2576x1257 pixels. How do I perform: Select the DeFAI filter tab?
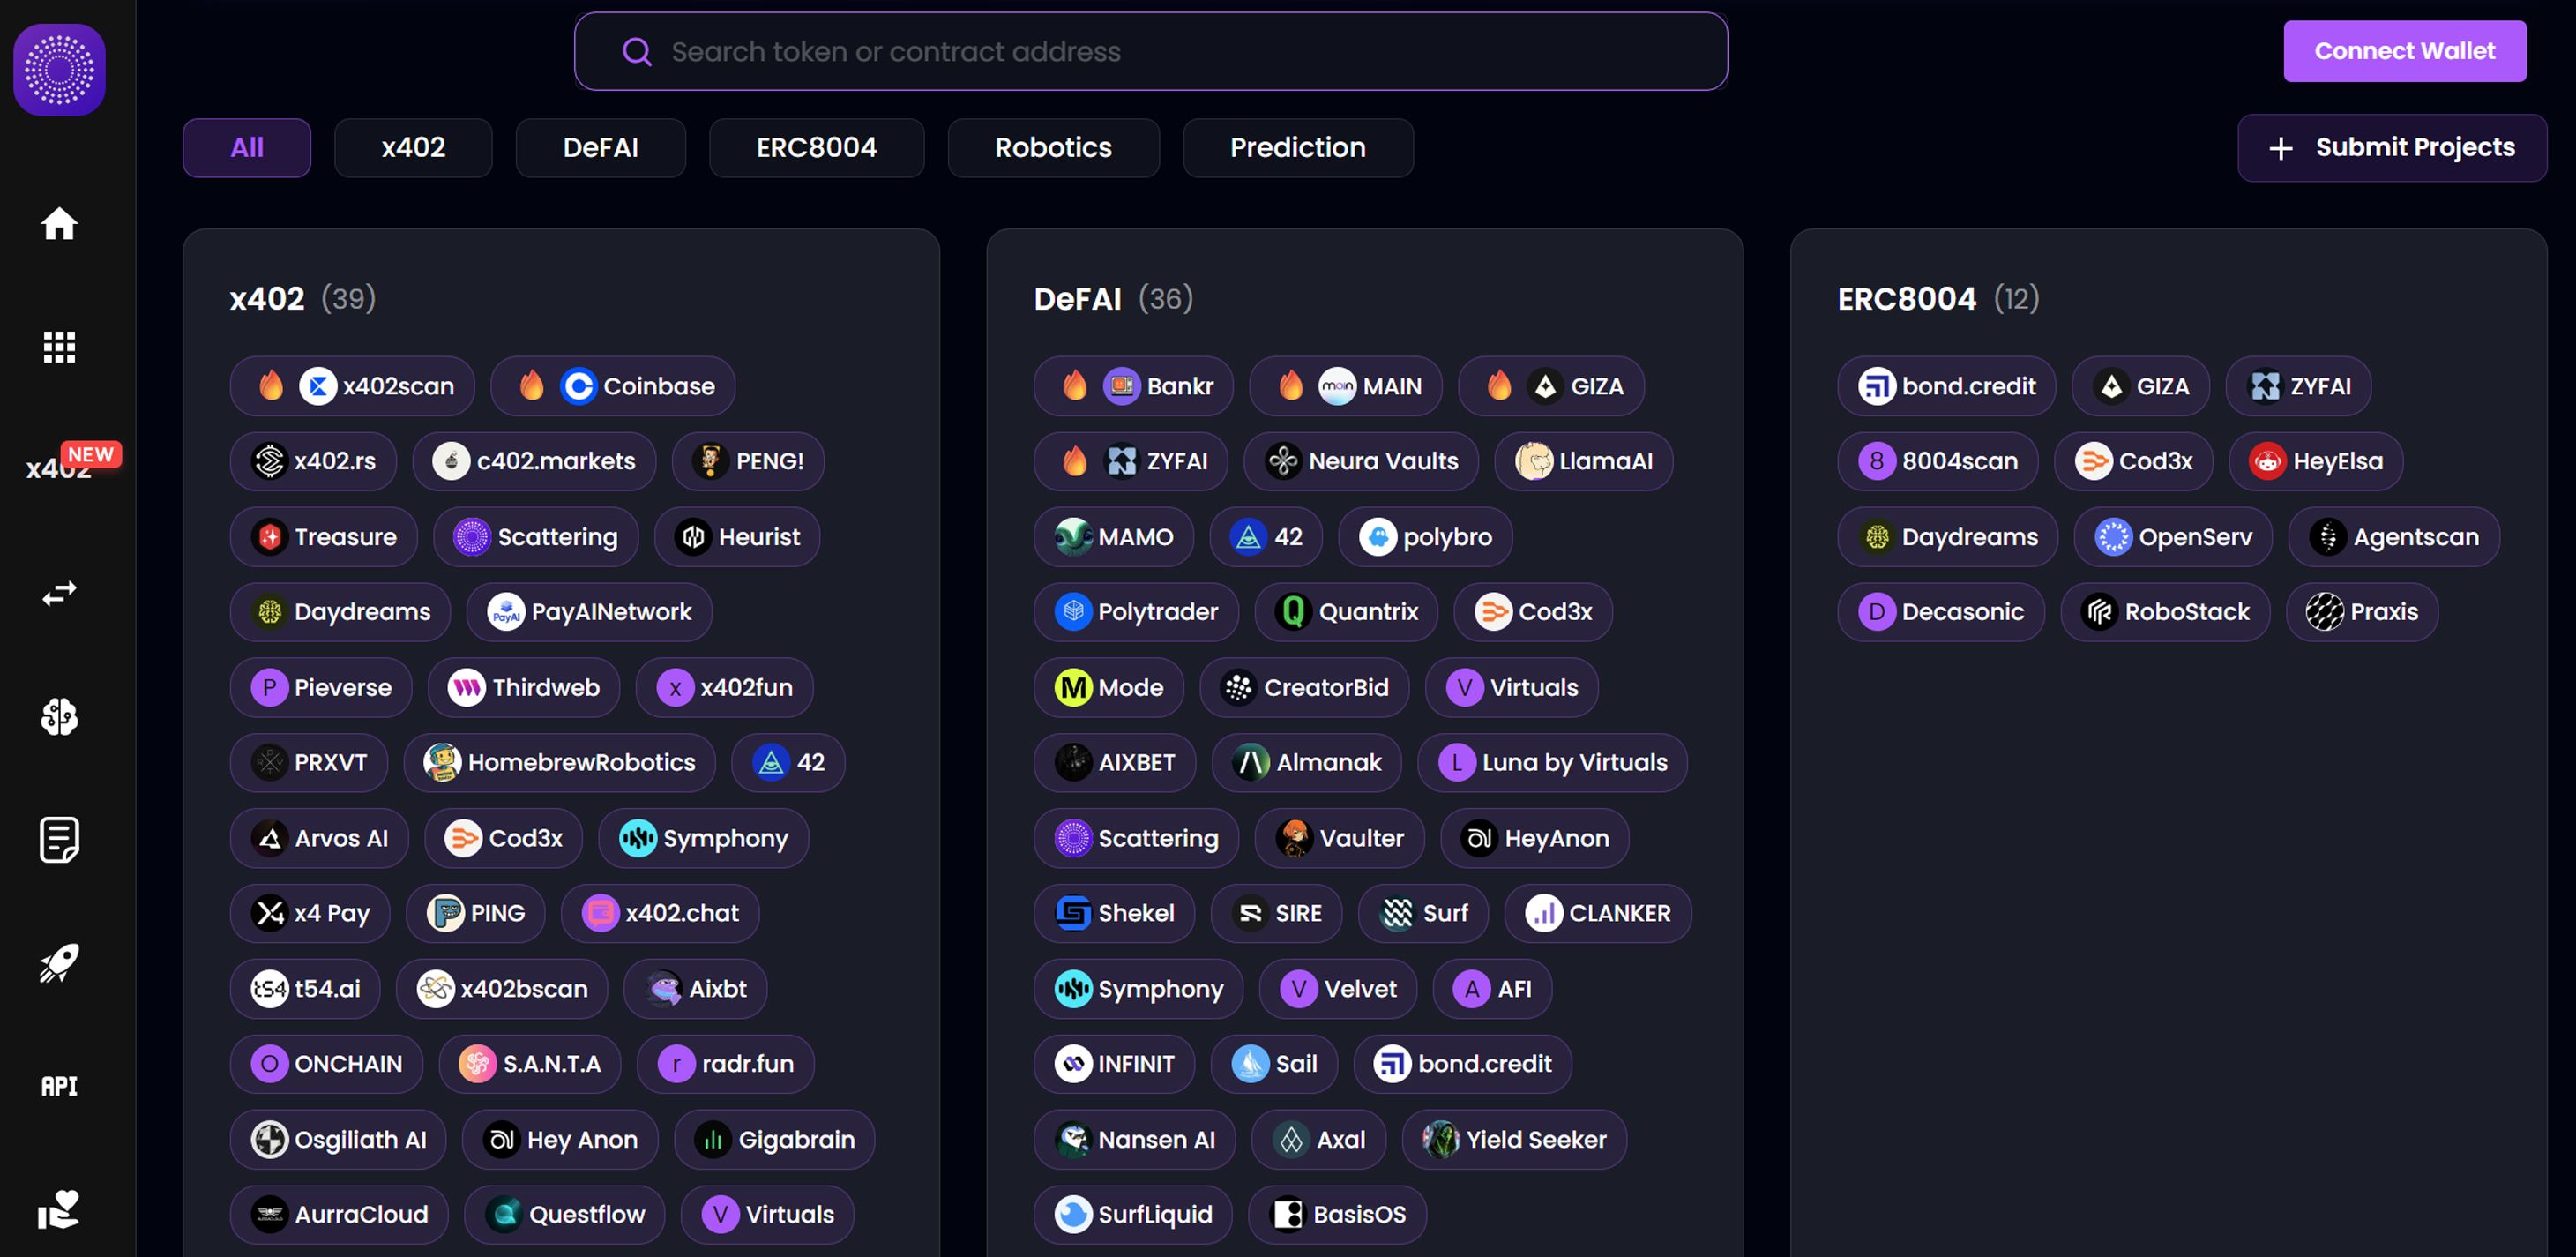pos(600,148)
